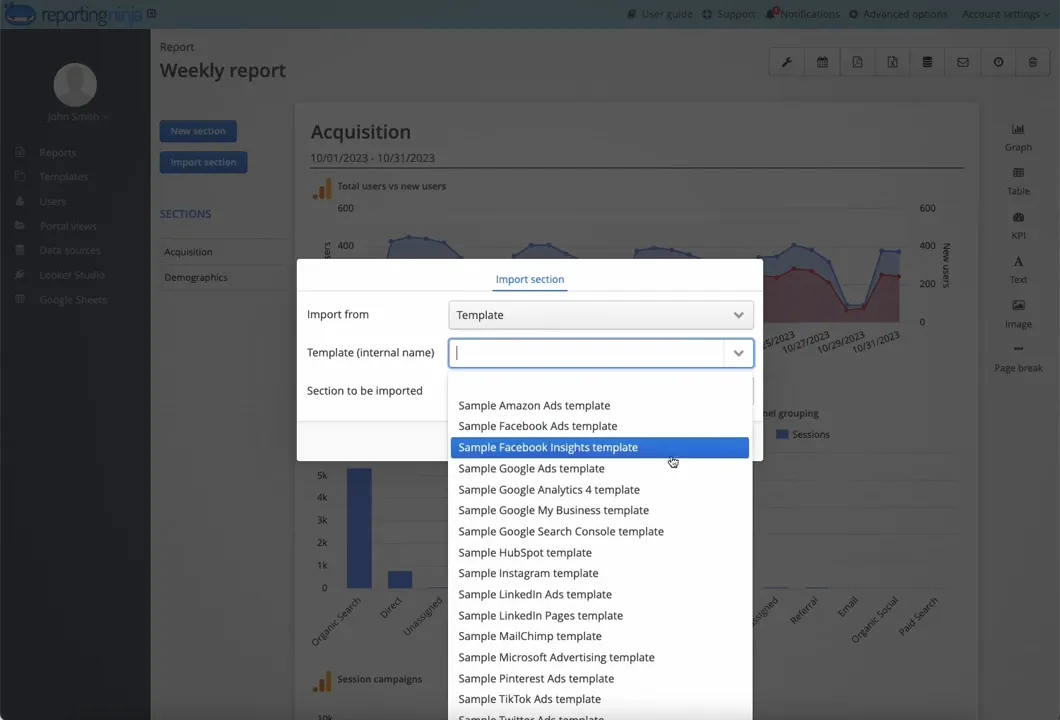The height and width of the screenshot is (720, 1060).
Task: Click the PDF export icon
Action: click(x=857, y=62)
